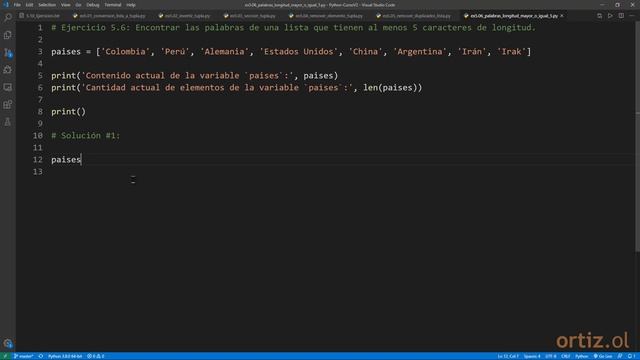Change file encoding via UTF-8 indicator
This screenshot has width=640, height=360.
click(551, 356)
